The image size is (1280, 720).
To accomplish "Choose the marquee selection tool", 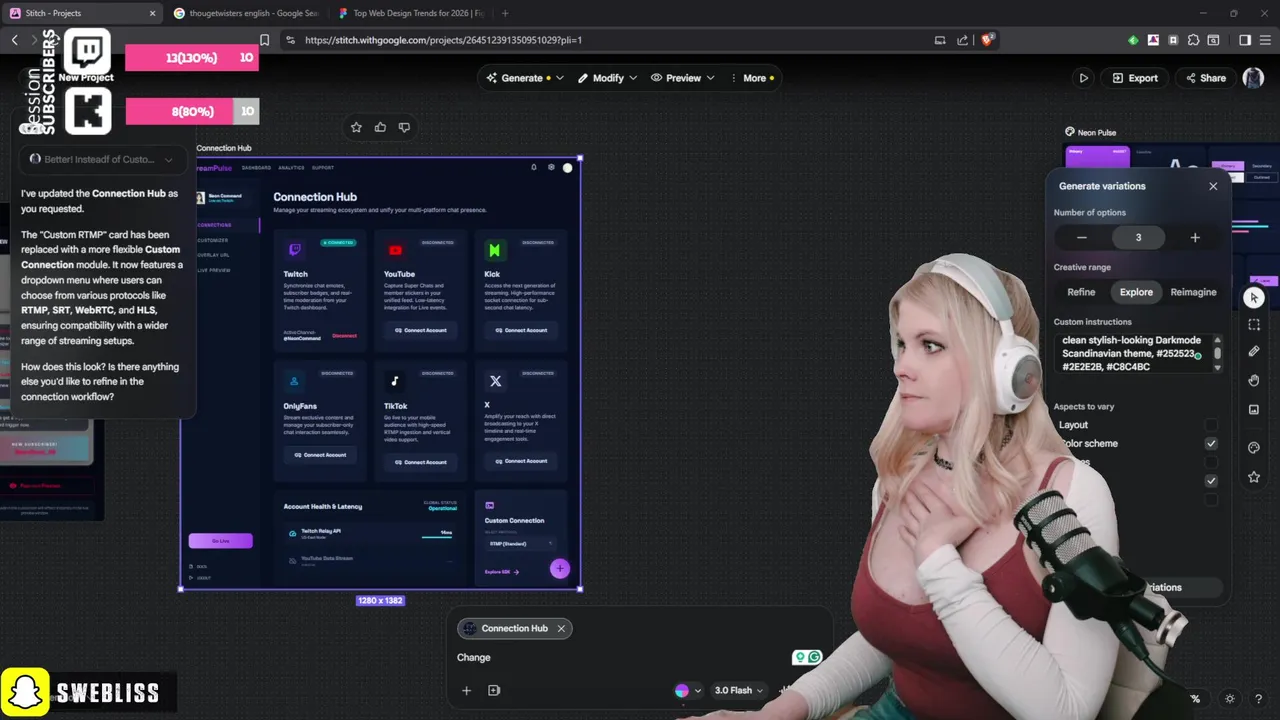I will point(1254,325).
